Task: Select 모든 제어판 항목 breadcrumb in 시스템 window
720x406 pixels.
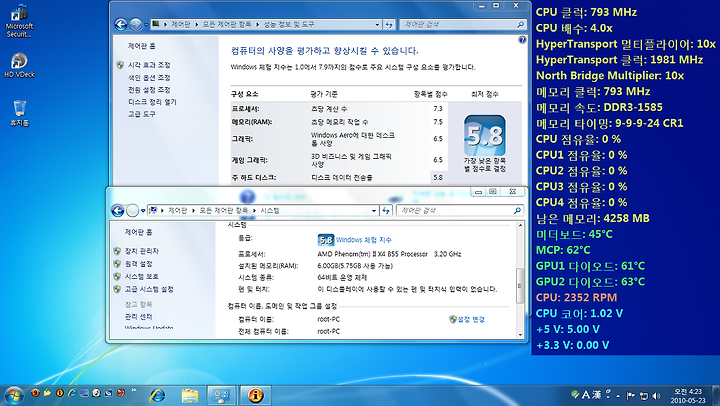Action: point(224,210)
